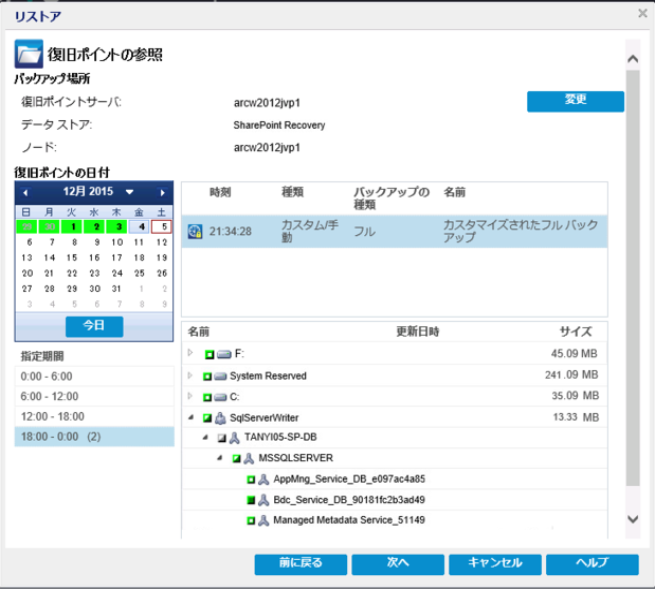Viewport: 655px width, 589px height.
Task: Click the SharePoint Recovery data store value
Action: 279,125
